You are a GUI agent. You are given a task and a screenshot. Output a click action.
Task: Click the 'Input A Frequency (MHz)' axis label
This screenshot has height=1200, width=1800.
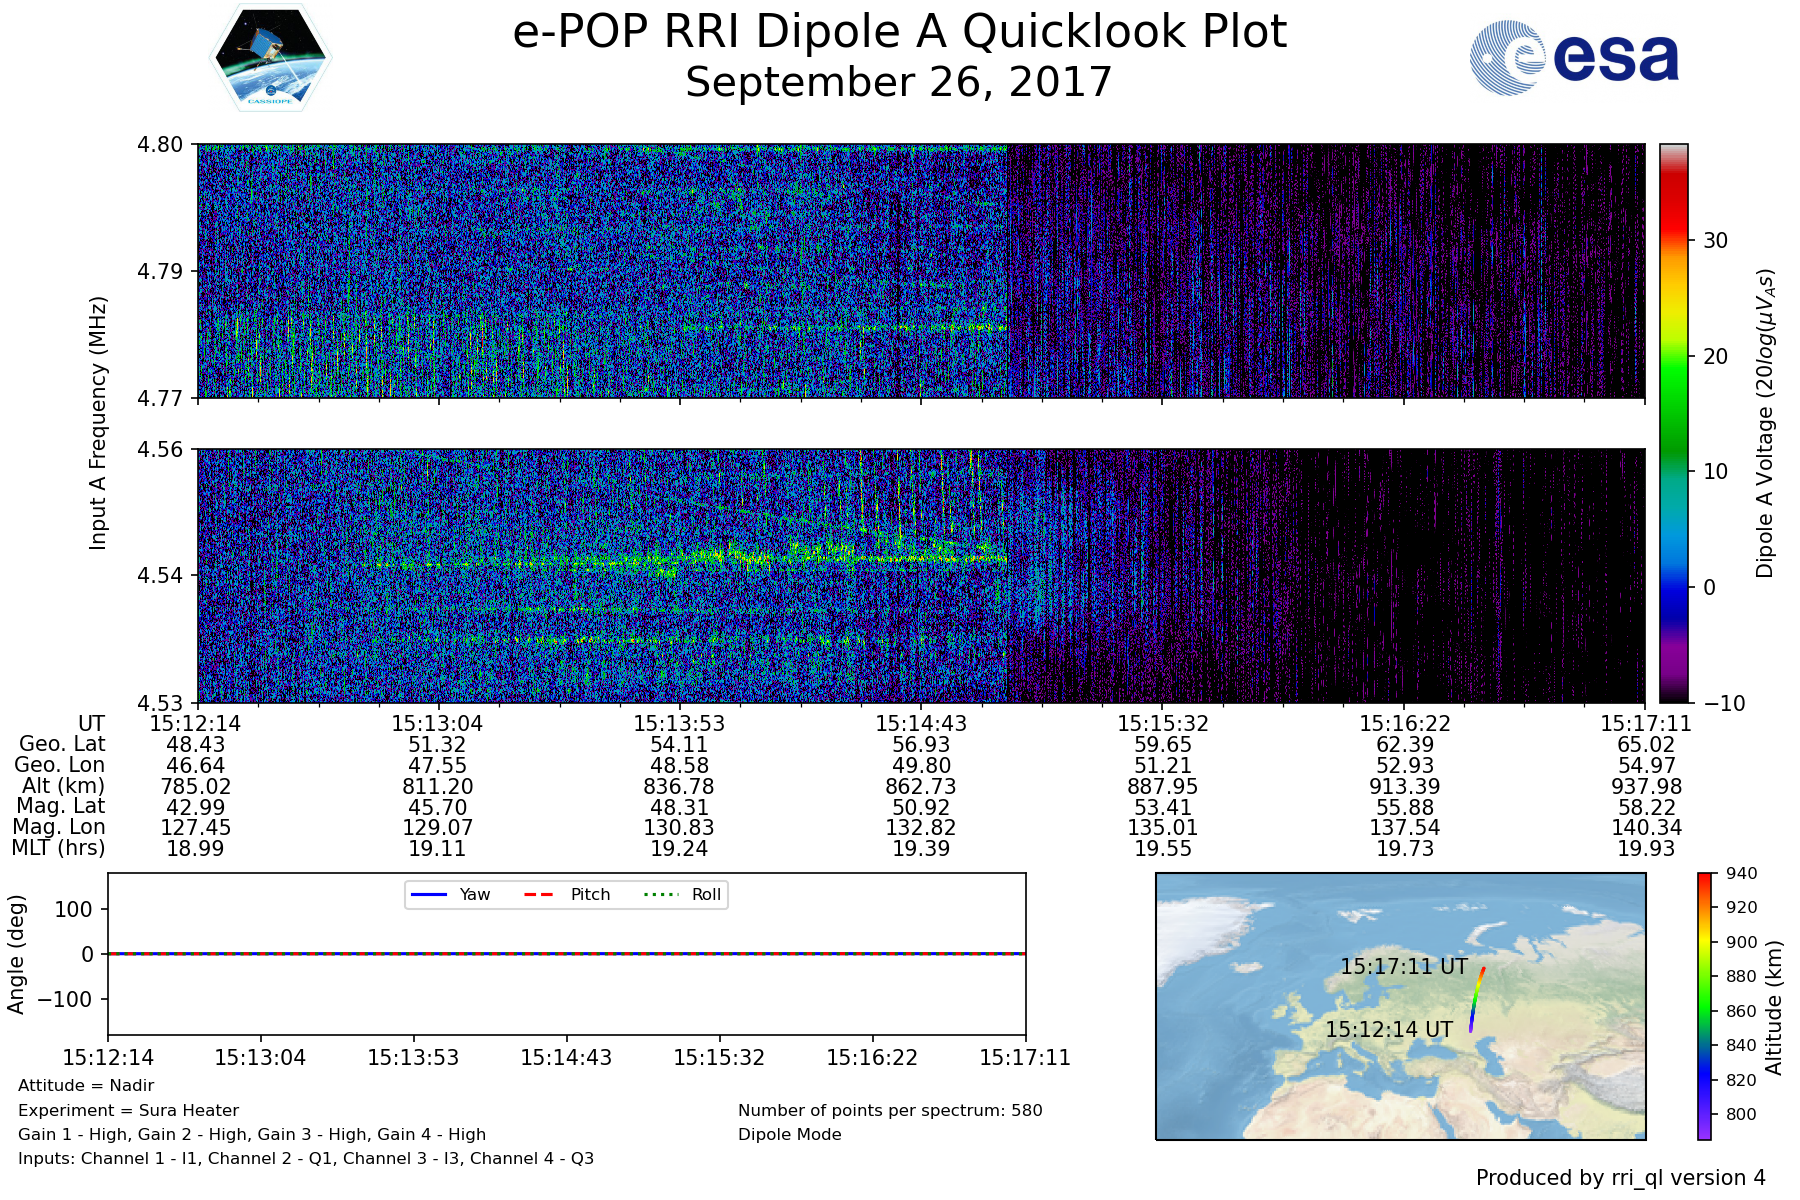[98, 422]
